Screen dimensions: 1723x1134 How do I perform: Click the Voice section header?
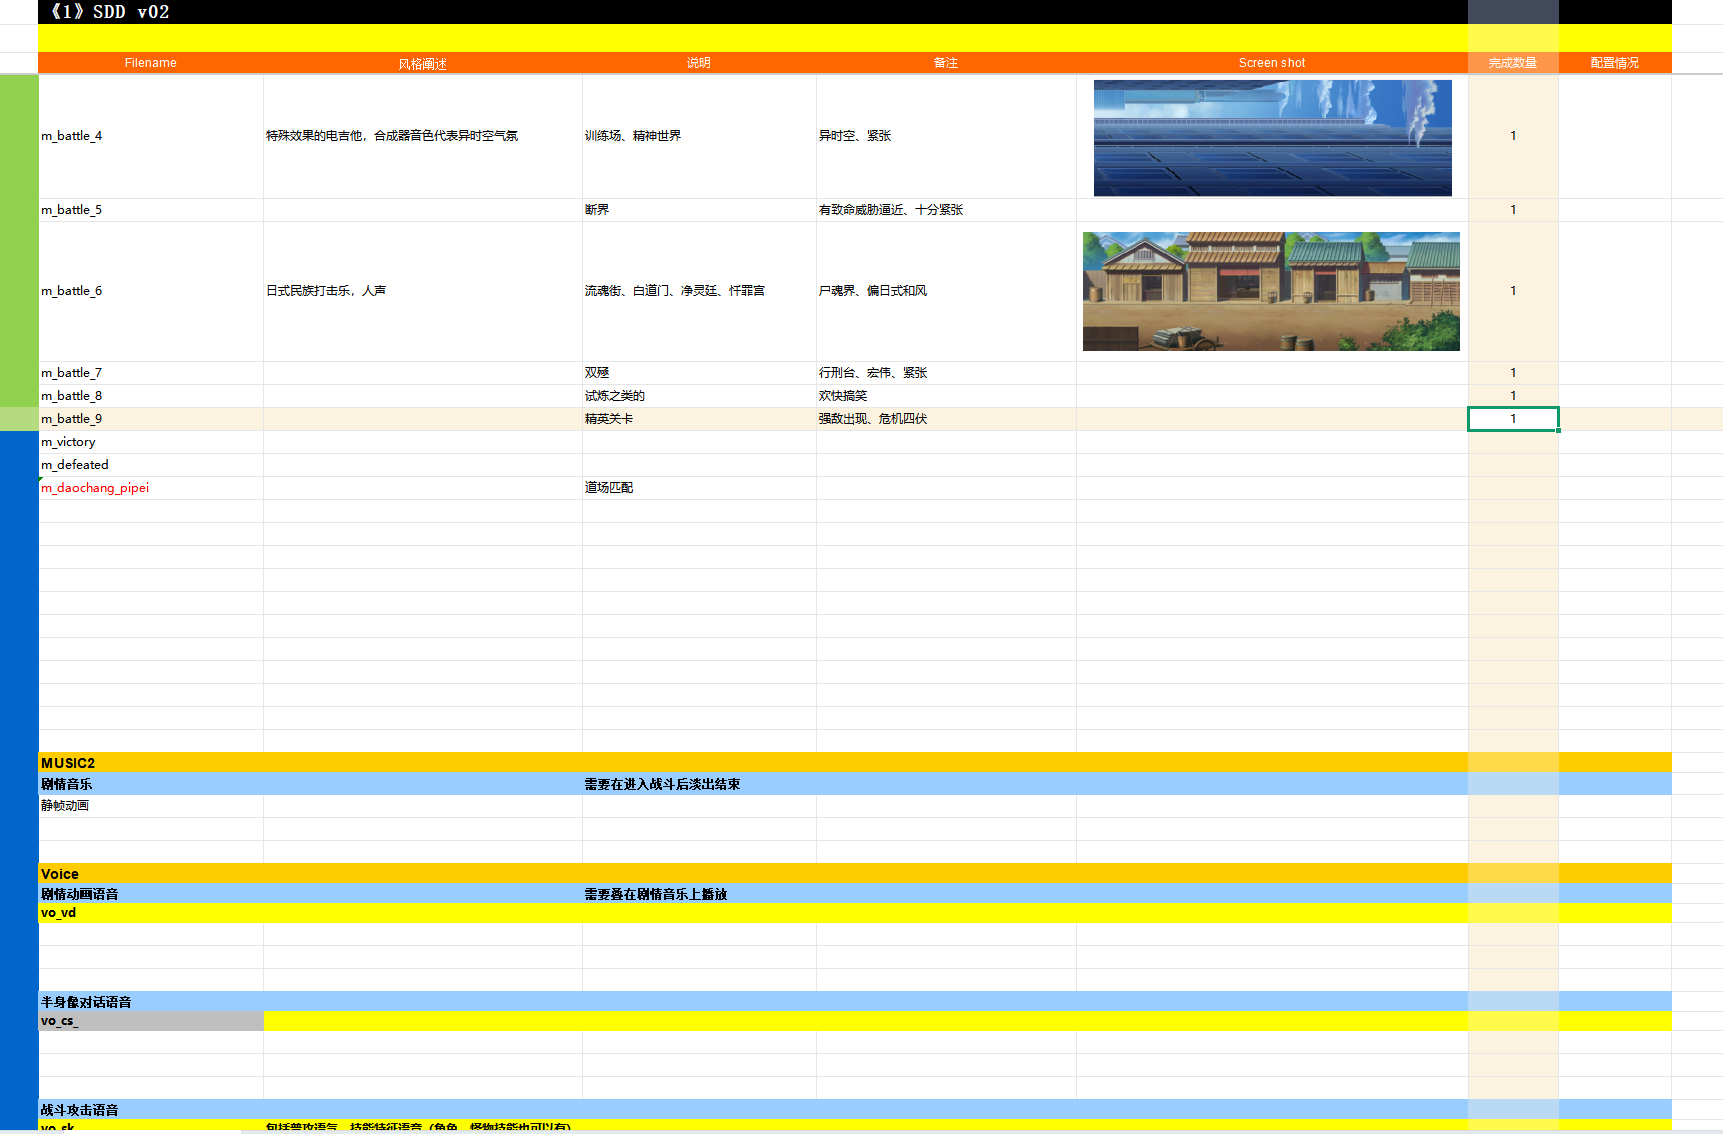point(60,874)
